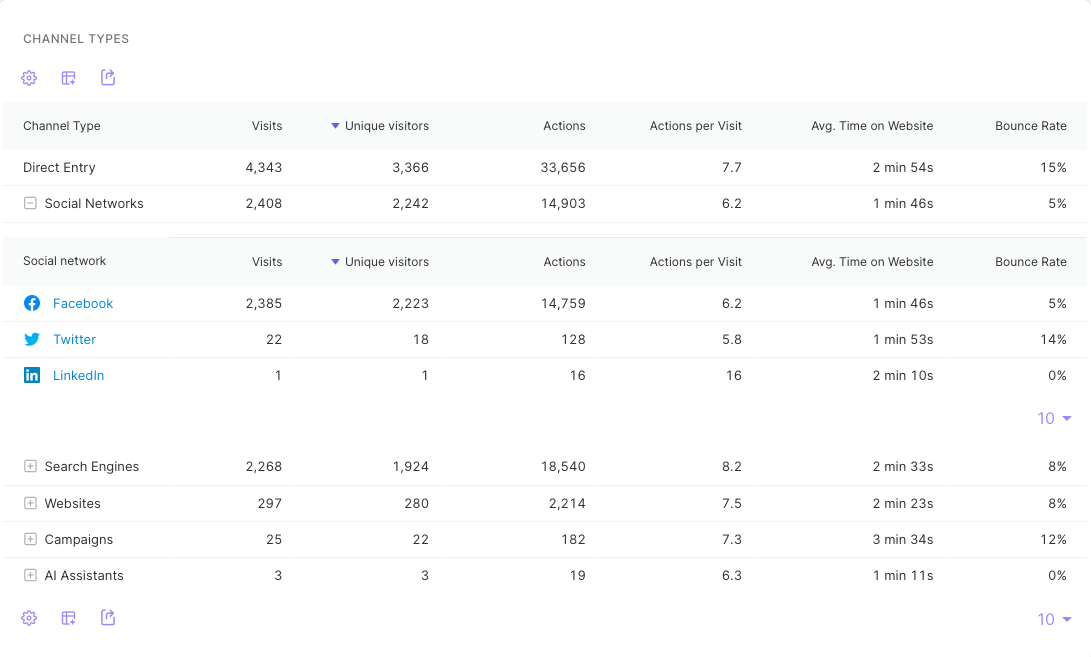Sort subtable by Avg. Time on Website
Screen dimensions: 1091x657
click(872, 262)
